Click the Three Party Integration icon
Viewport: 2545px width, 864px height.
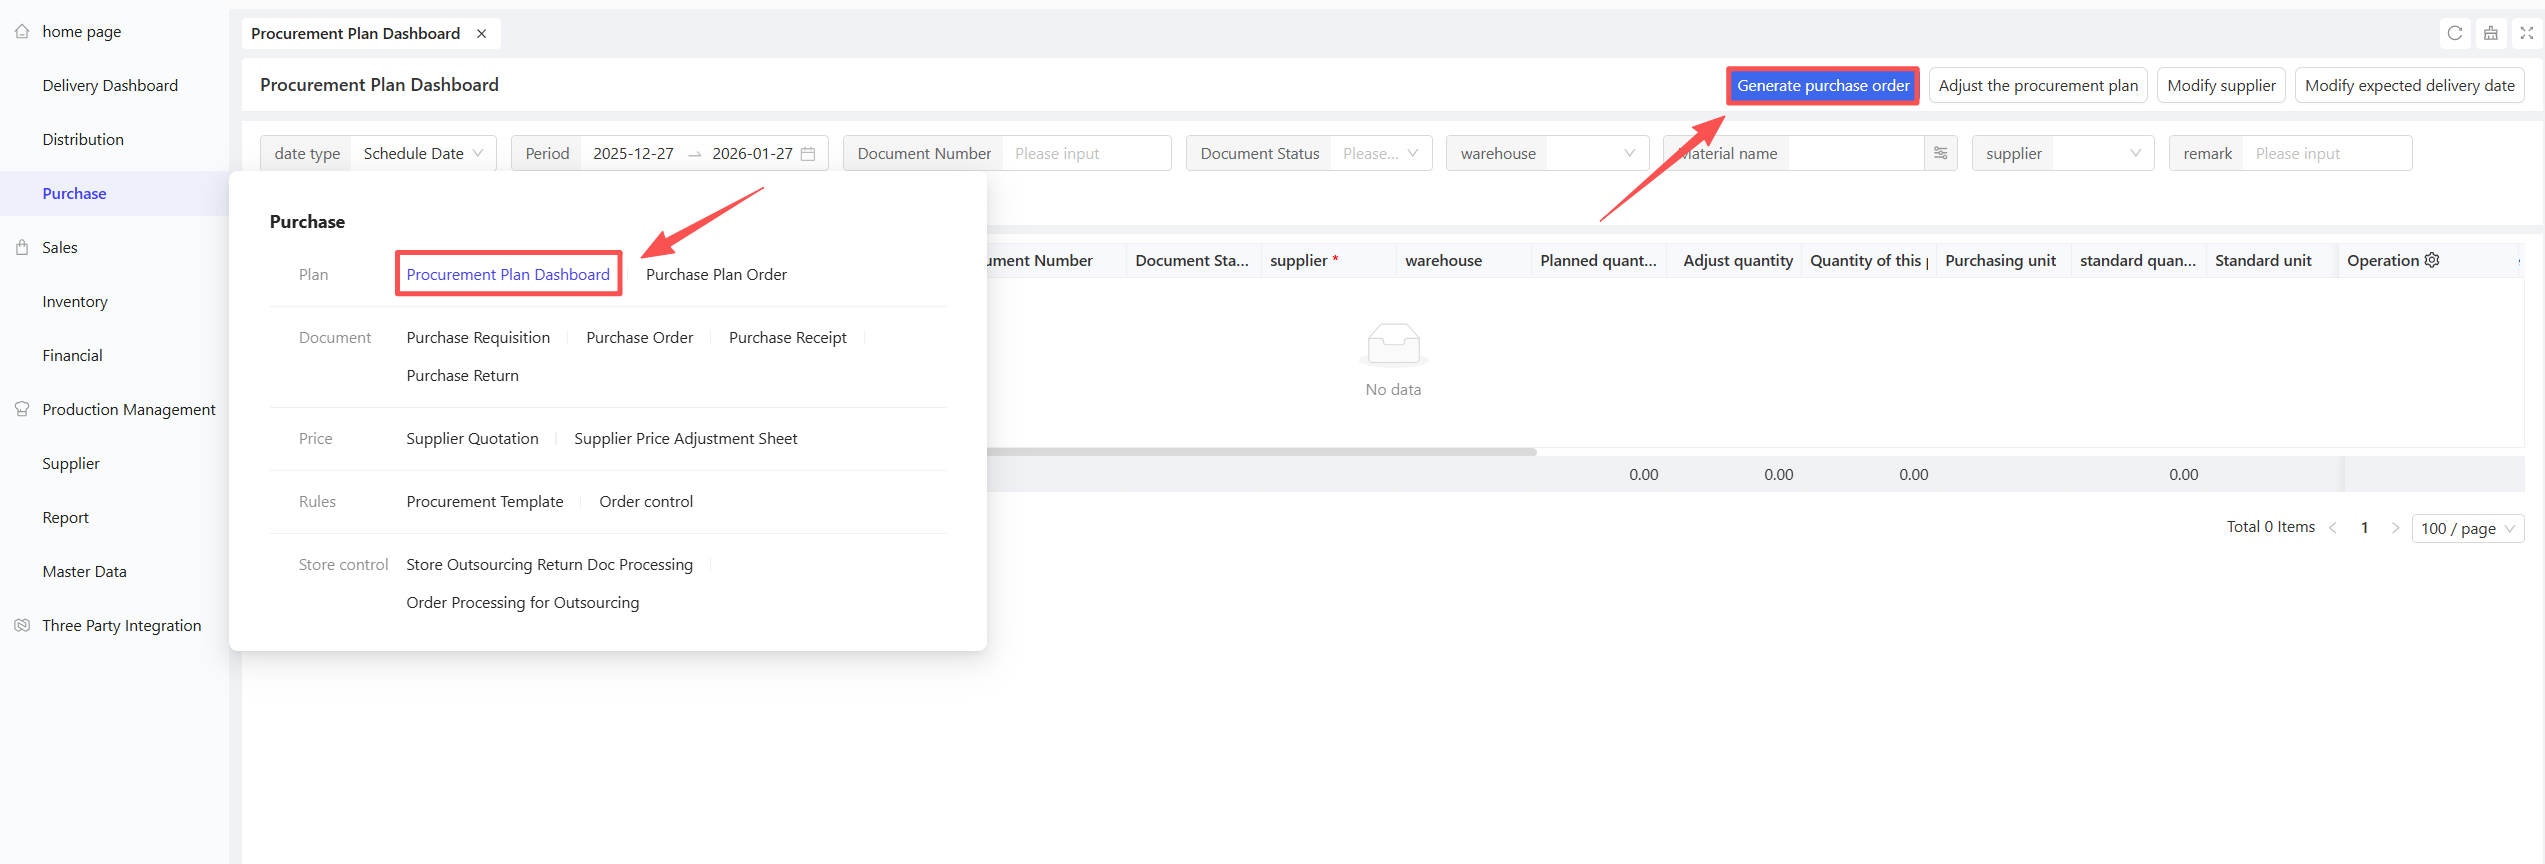(22, 625)
